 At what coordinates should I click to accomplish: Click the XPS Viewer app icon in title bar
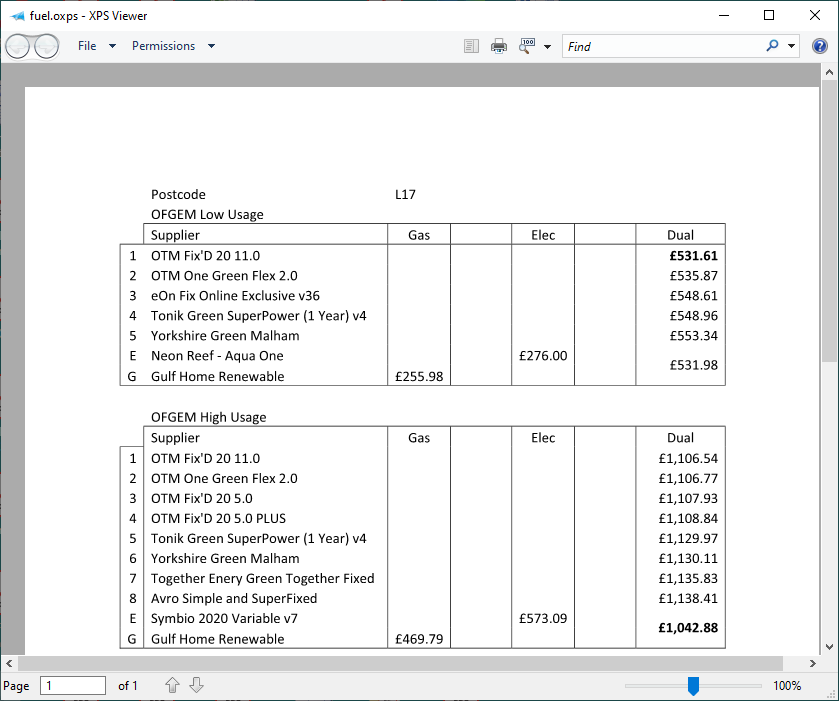(17, 16)
